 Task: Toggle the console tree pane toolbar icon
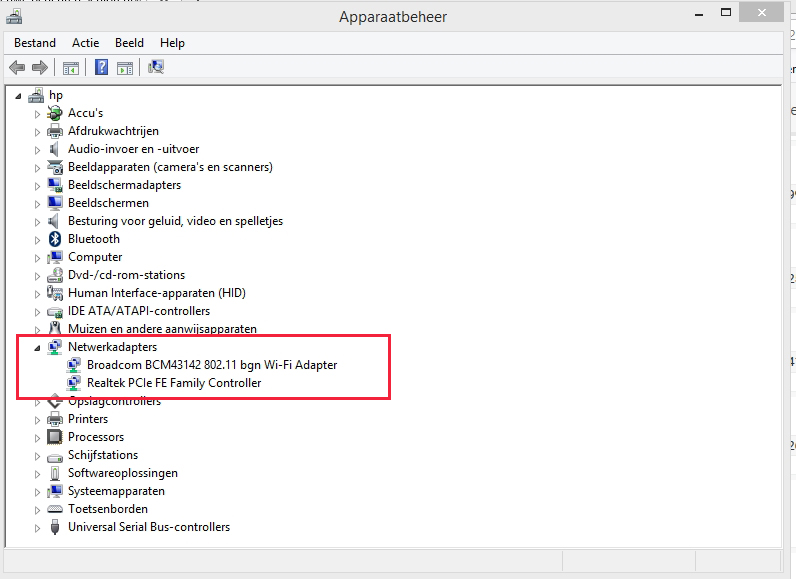point(71,67)
